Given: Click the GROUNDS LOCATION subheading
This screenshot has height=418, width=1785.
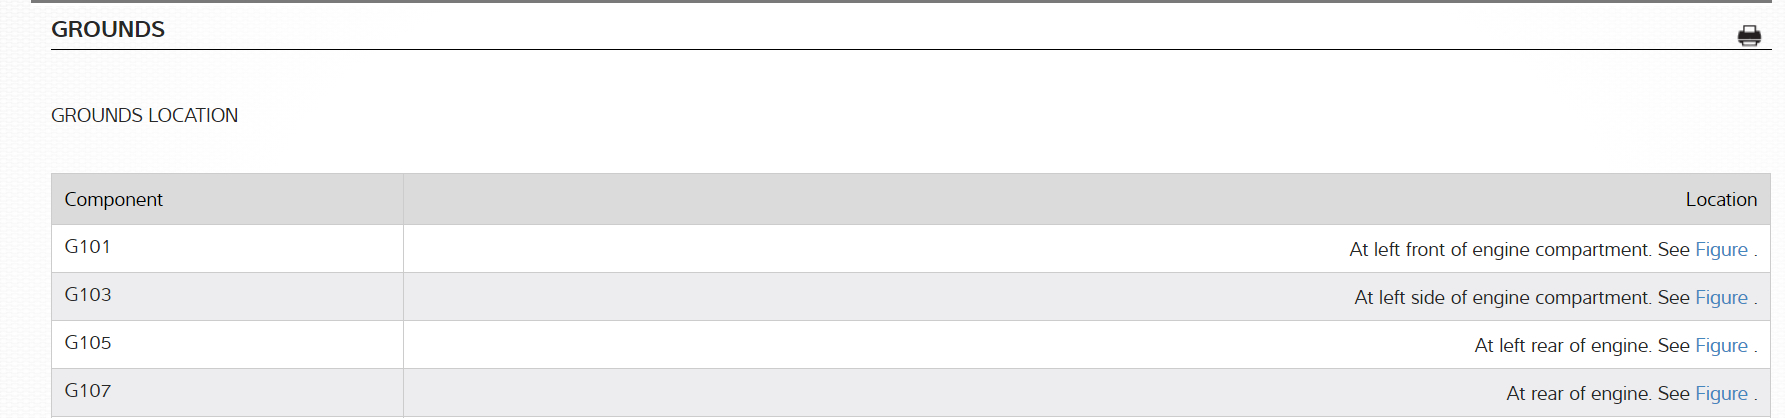Looking at the screenshot, I should click(x=144, y=116).
